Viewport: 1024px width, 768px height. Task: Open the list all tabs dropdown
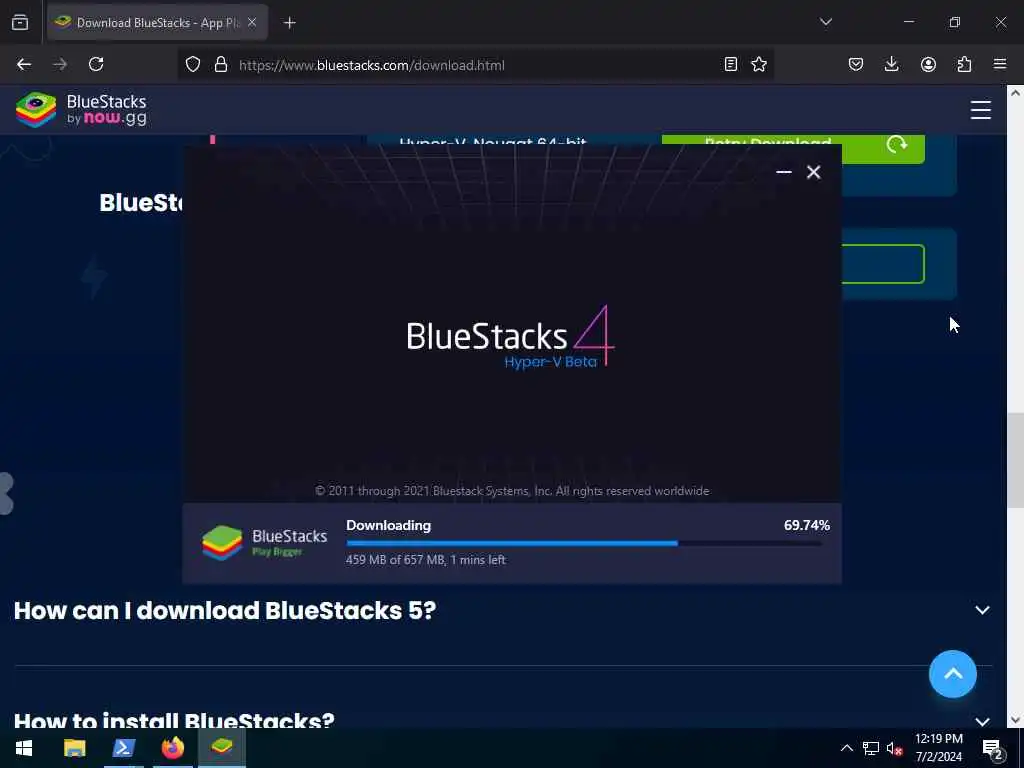click(825, 22)
